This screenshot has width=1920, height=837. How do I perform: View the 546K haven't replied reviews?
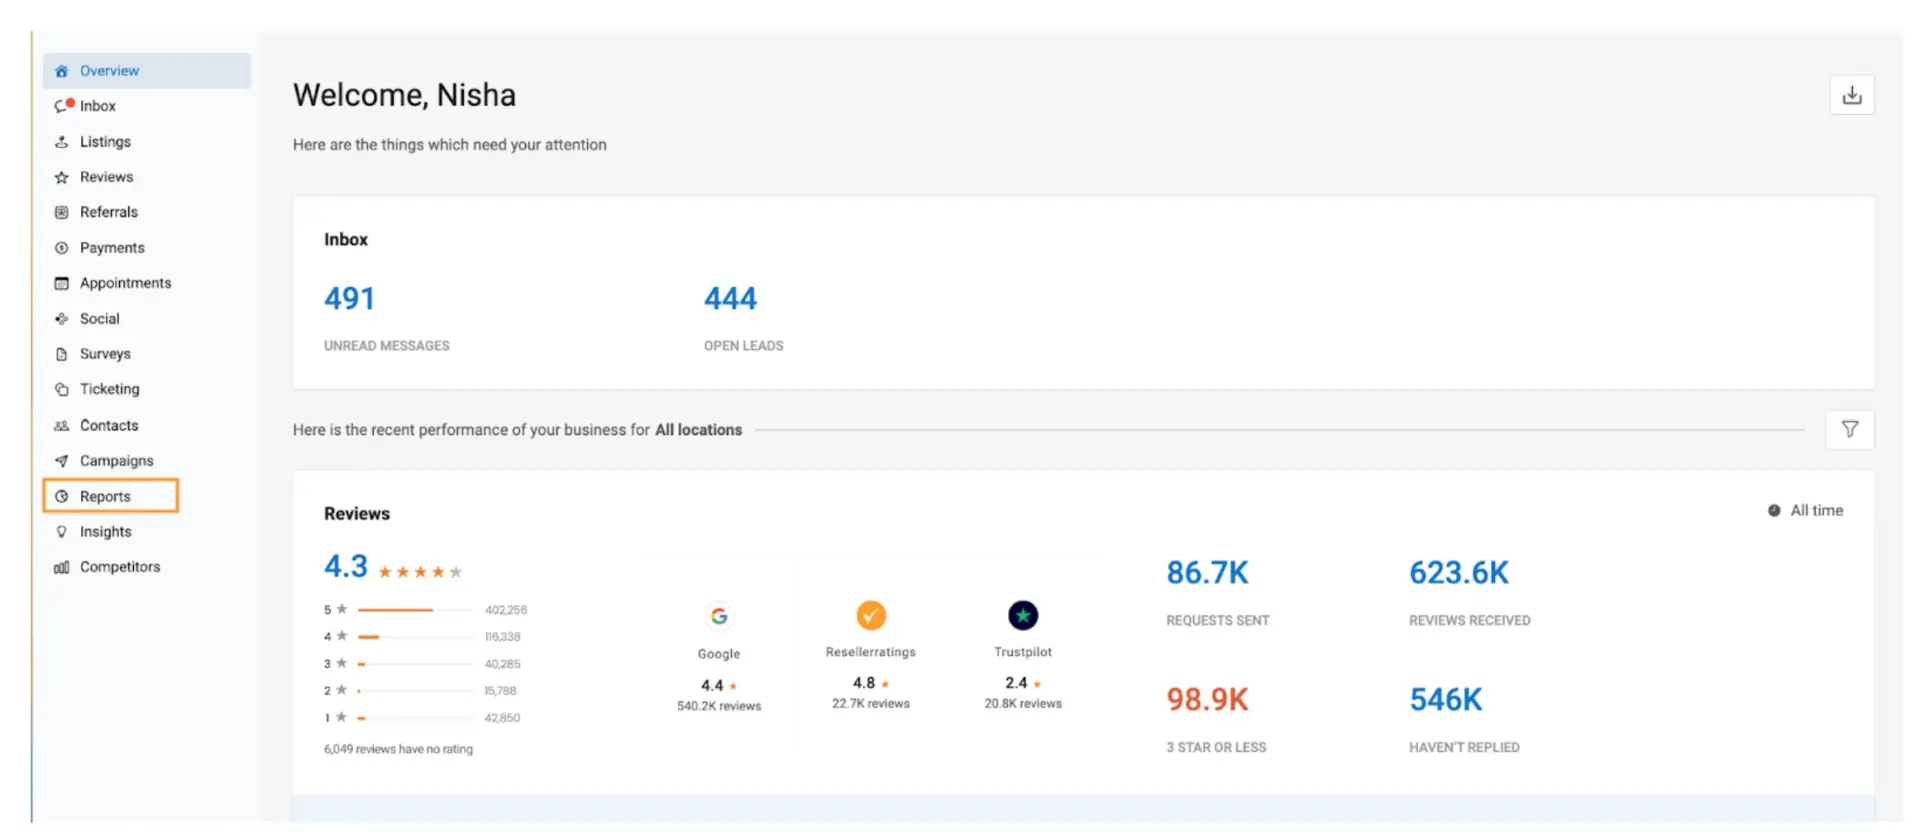(x=1445, y=699)
